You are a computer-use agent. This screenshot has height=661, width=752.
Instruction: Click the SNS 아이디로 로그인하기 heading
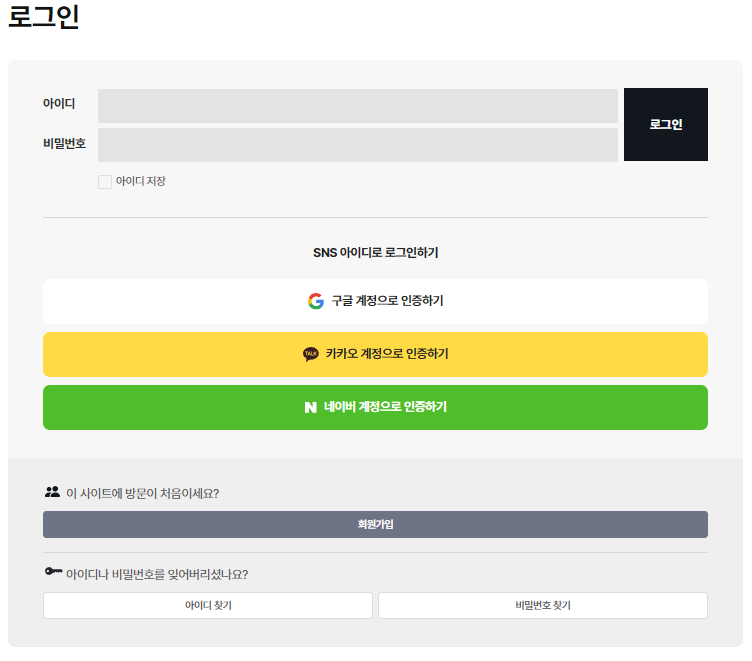pos(376,253)
